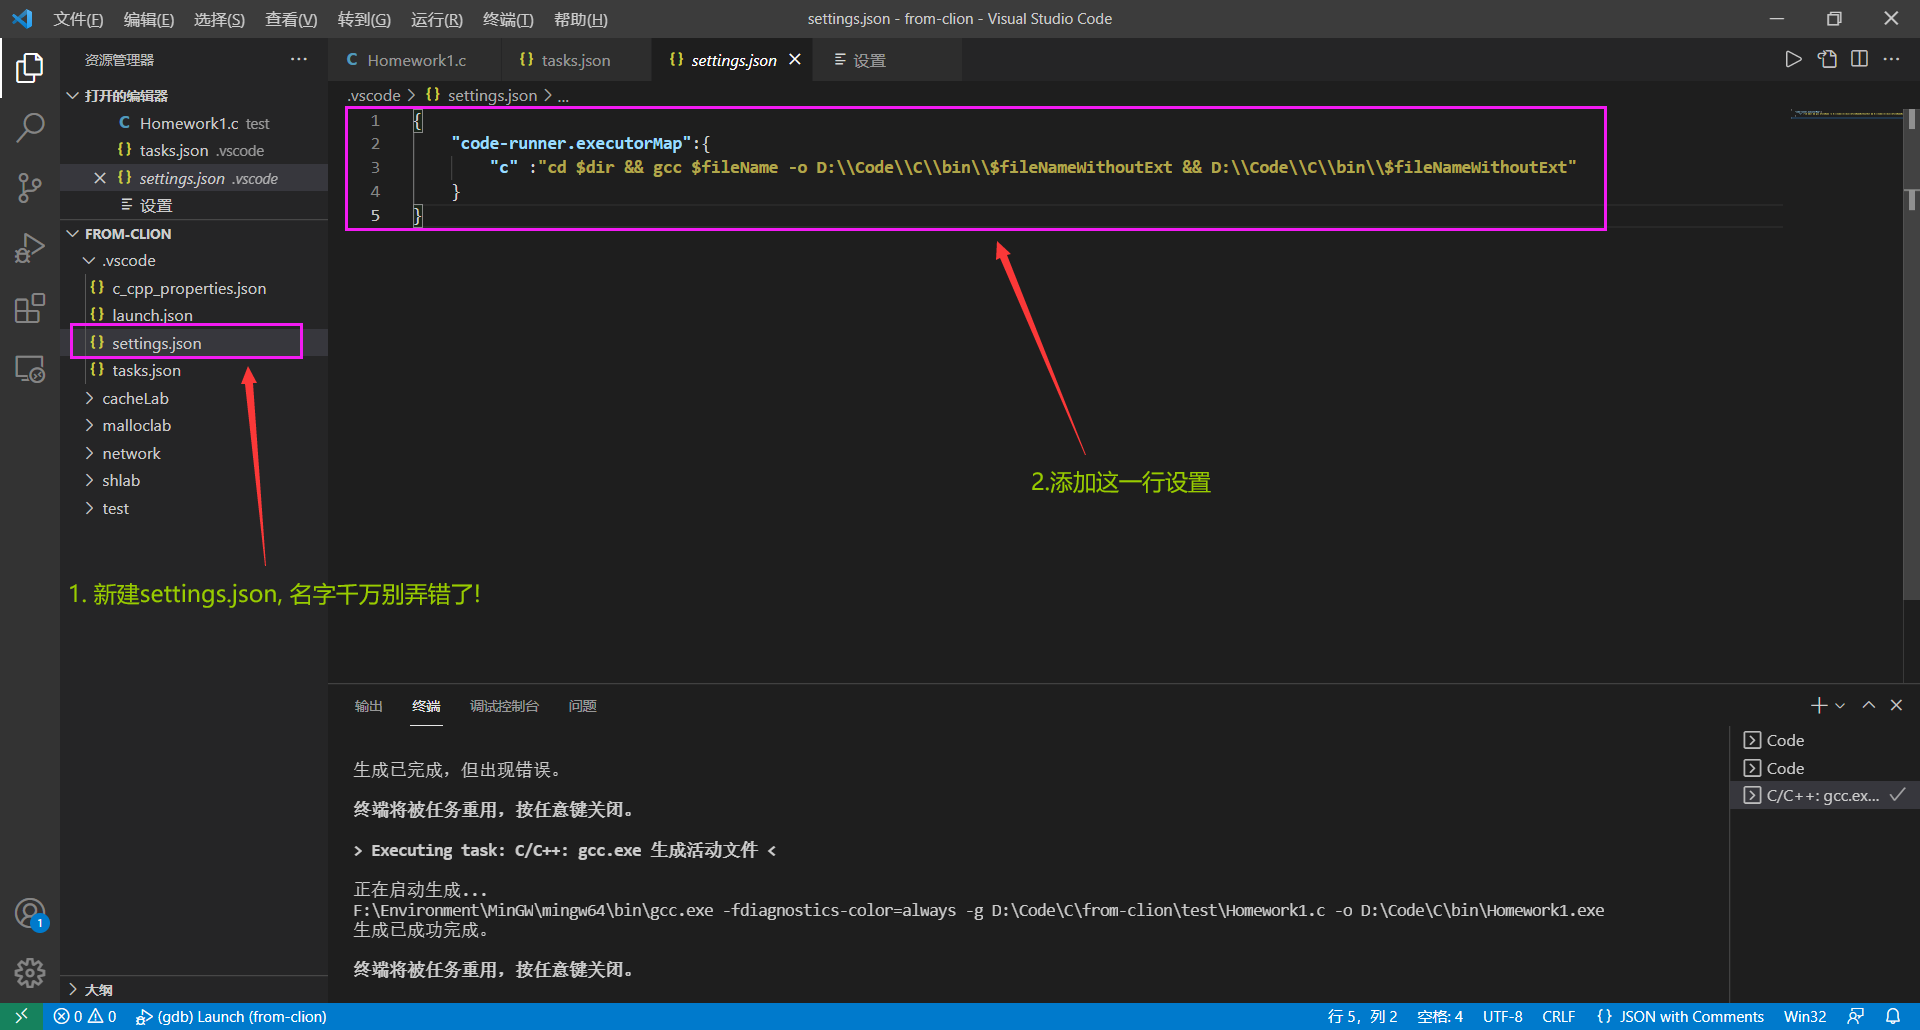Screen dimensions: 1920x1030
Task: Click the Split Editor icon
Action: [x=1860, y=59]
